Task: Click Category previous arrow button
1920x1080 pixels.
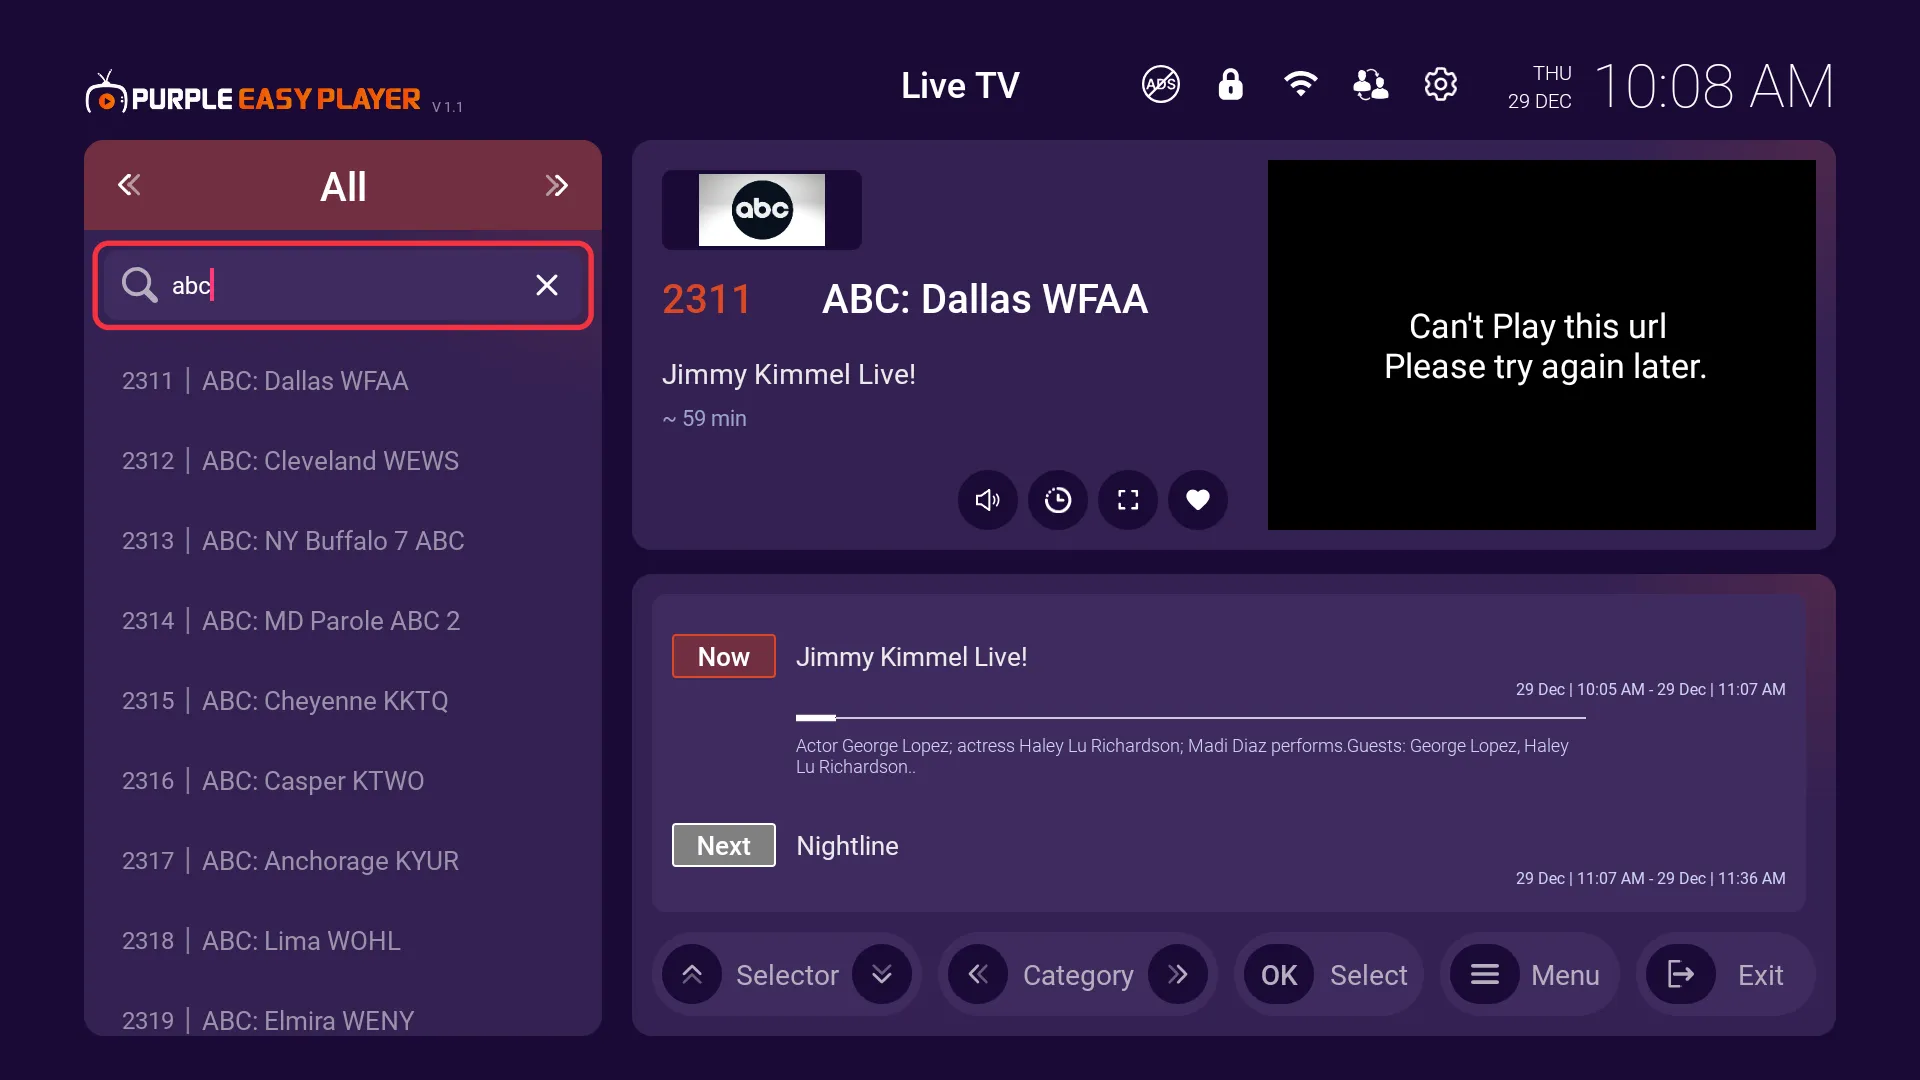Action: [x=978, y=975]
